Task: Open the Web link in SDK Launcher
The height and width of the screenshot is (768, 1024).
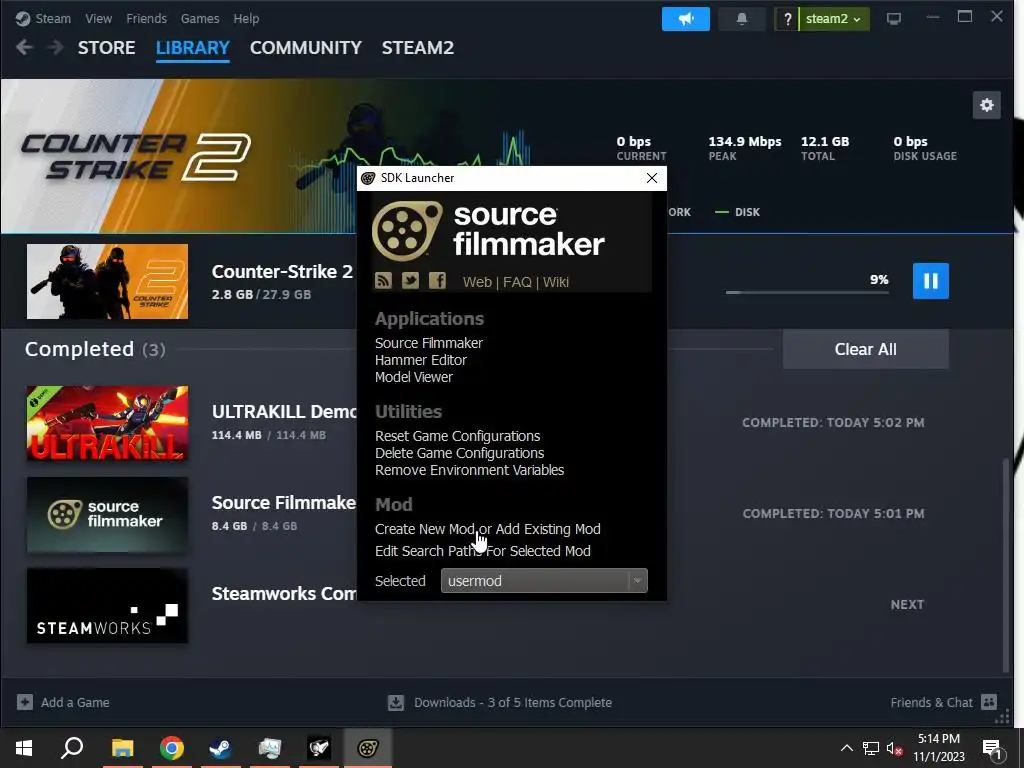Action: tap(477, 282)
